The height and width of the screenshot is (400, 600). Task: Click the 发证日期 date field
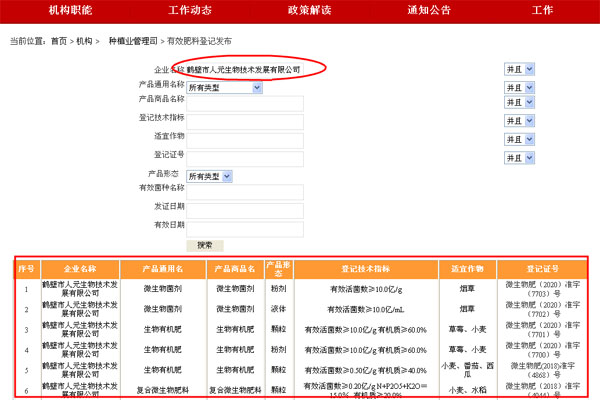(245, 210)
